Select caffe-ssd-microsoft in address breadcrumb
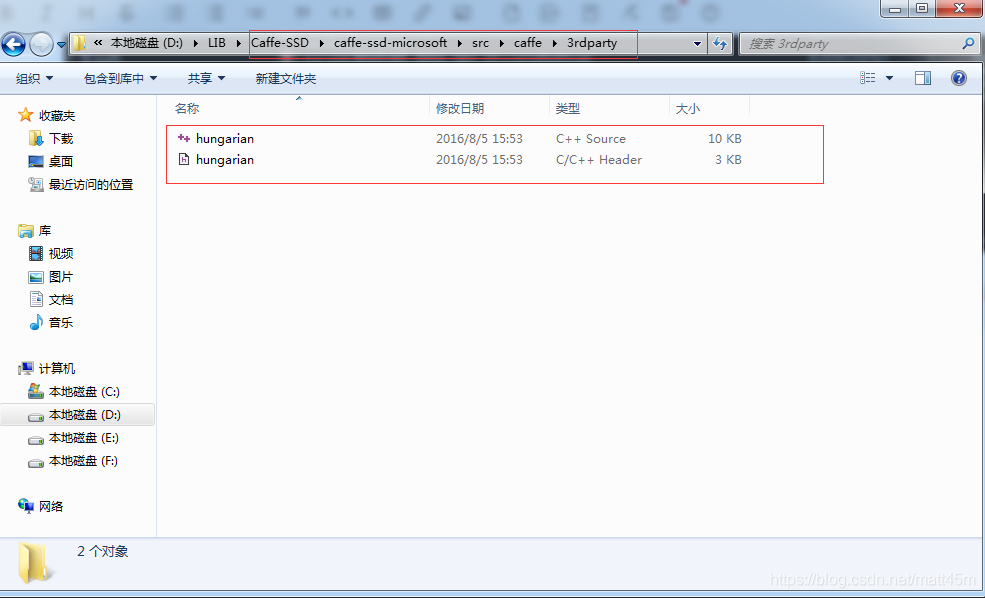985x598 pixels. point(390,43)
